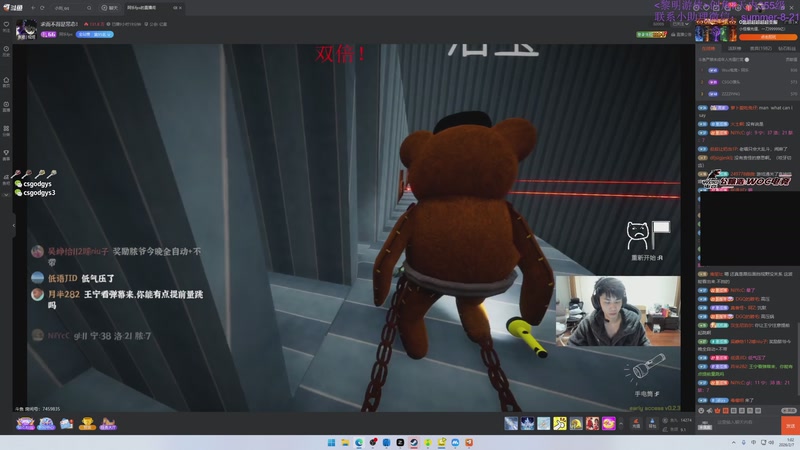The height and width of the screenshot is (450, 800).
Task: Open File Explorer on the taskbar
Action: [x=345, y=442]
